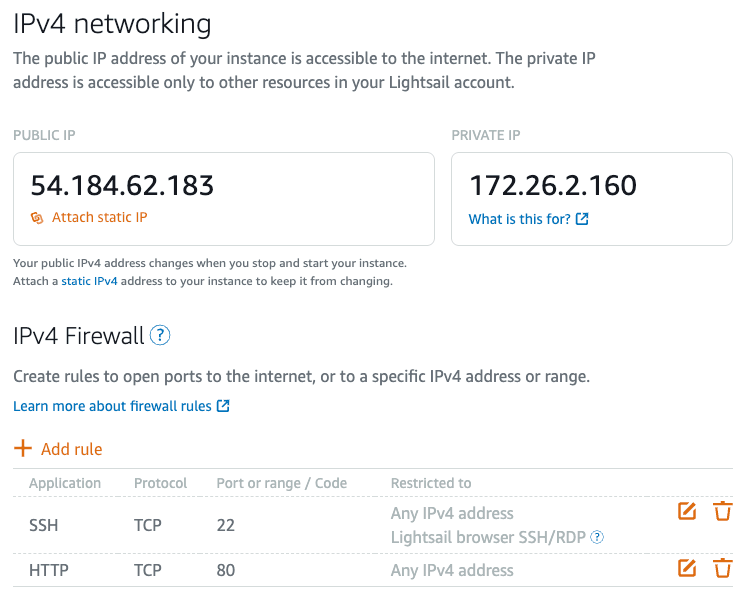Click 'Port or range / Code' column header
This screenshot has height=601, width=749.
282,483
